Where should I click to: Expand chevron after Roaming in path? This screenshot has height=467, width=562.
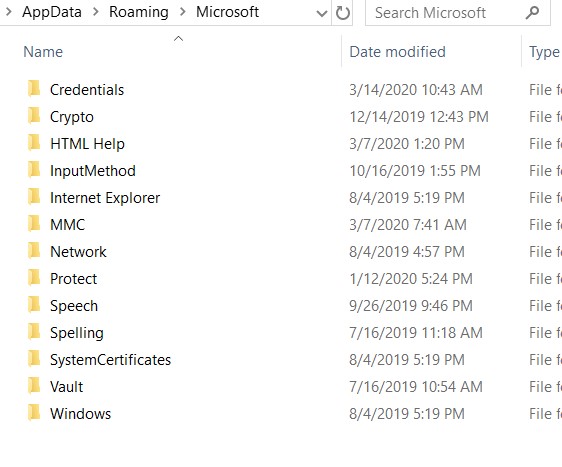coord(182,12)
